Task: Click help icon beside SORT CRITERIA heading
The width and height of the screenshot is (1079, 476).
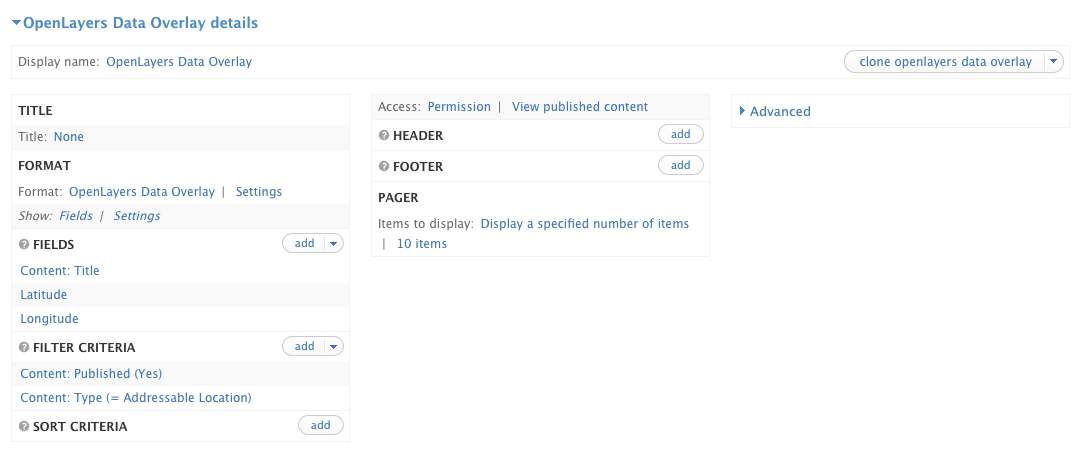Action: [x=24, y=427]
